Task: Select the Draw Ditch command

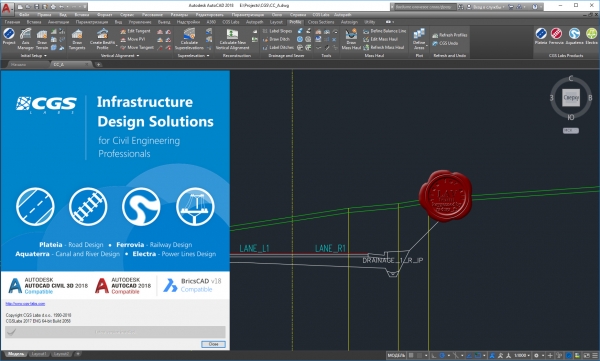Action: [276, 39]
